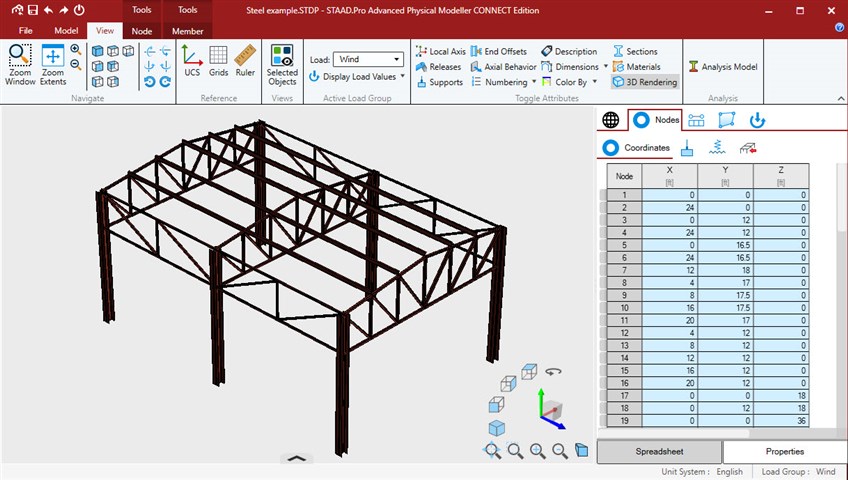
Task: Click the power icon in title bar
Action: [79, 10]
